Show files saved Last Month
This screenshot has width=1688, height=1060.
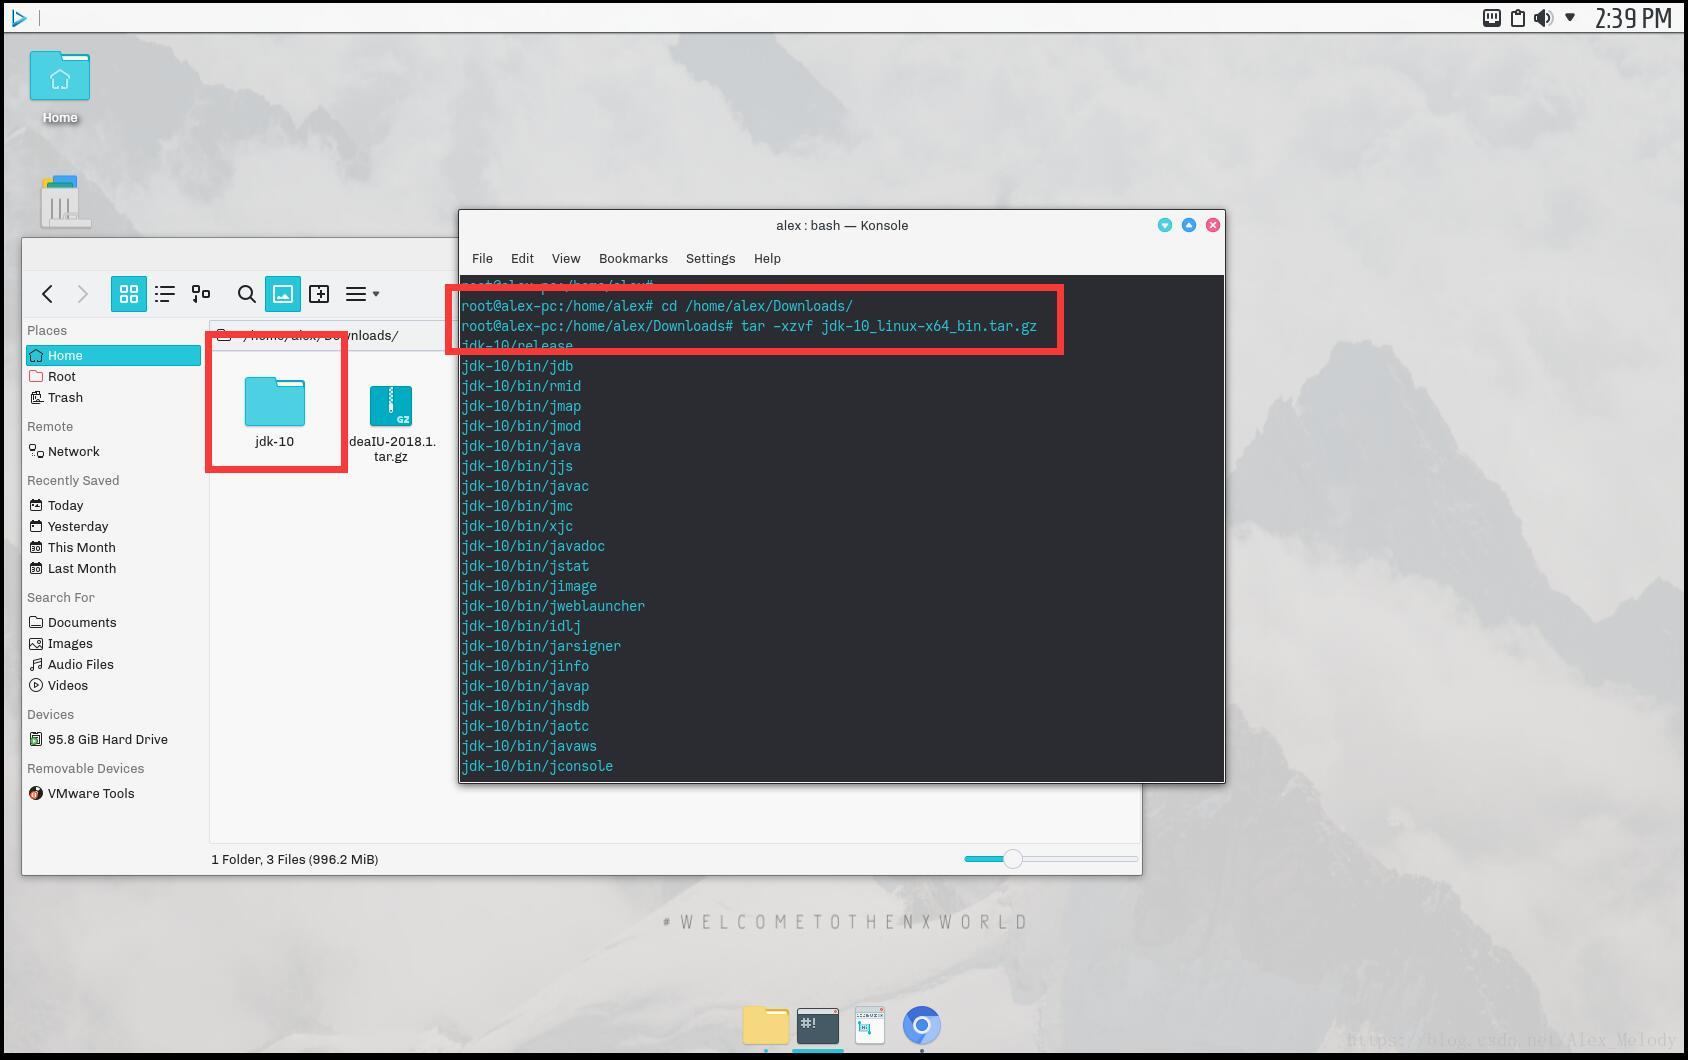click(113, 568)
